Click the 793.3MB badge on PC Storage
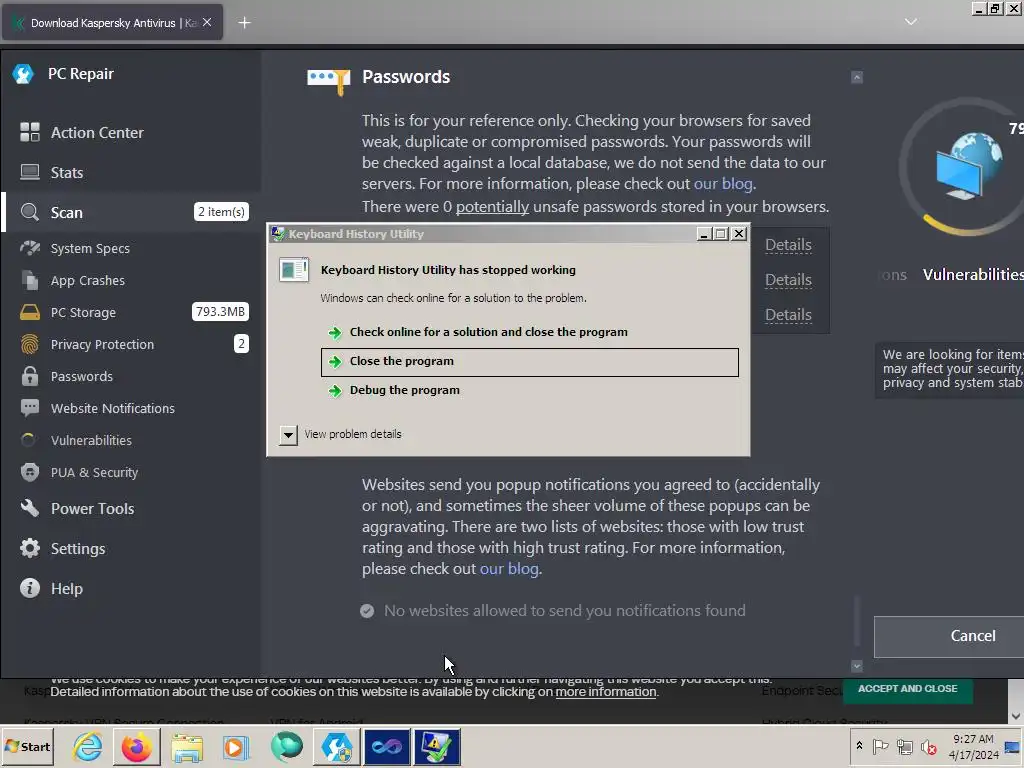 click(x=220, y=312)
